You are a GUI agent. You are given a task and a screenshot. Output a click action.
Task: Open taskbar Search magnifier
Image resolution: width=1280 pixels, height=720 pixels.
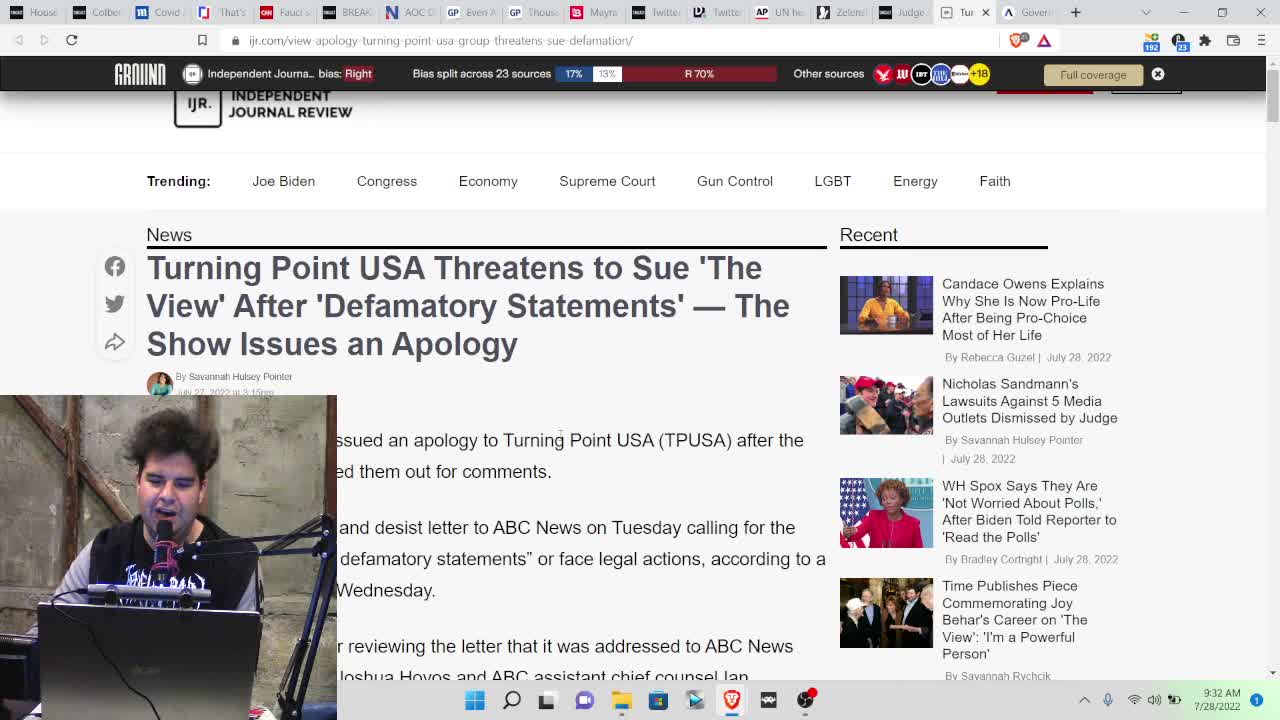coord(511,700)
